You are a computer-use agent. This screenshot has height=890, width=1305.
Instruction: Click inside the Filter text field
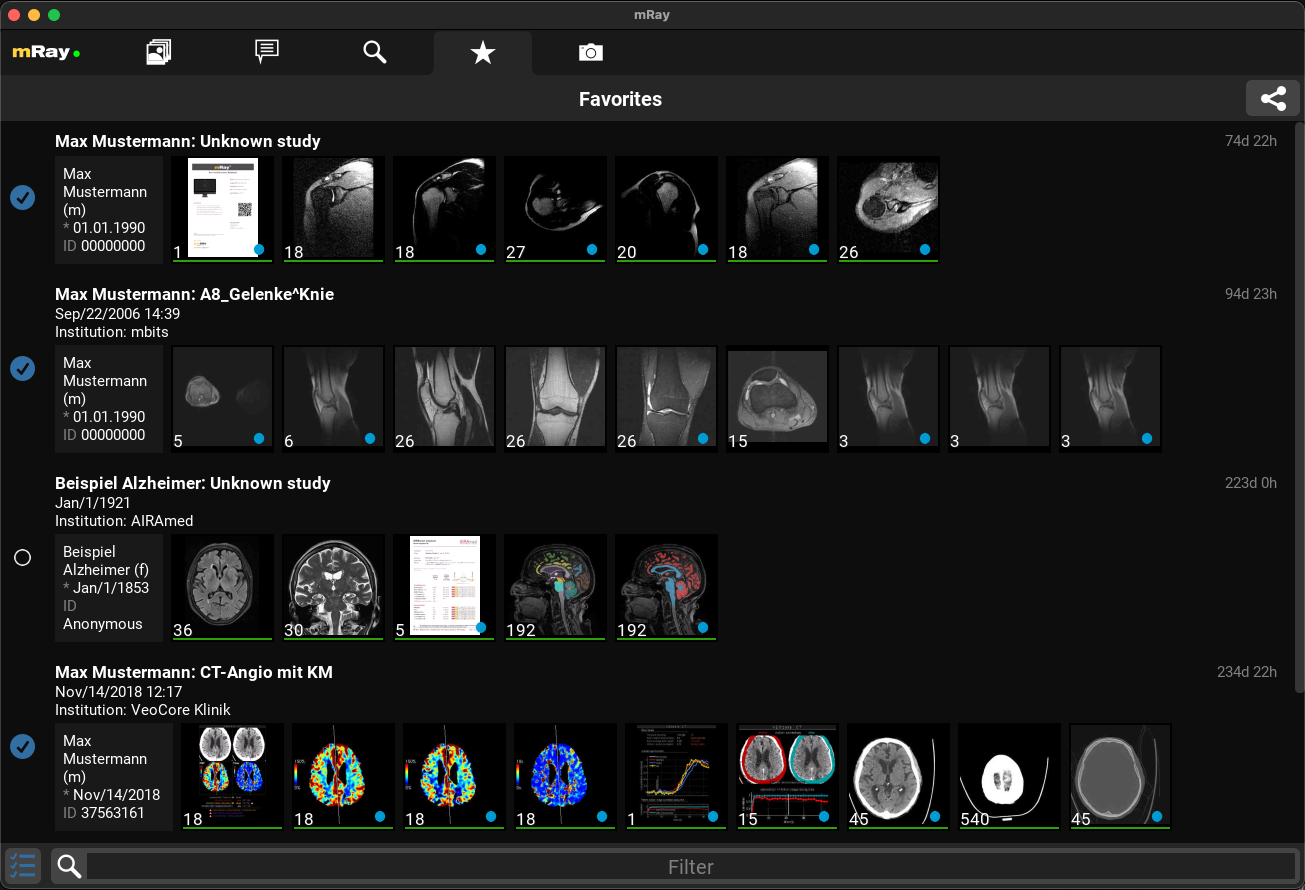[x=690, y=867]
